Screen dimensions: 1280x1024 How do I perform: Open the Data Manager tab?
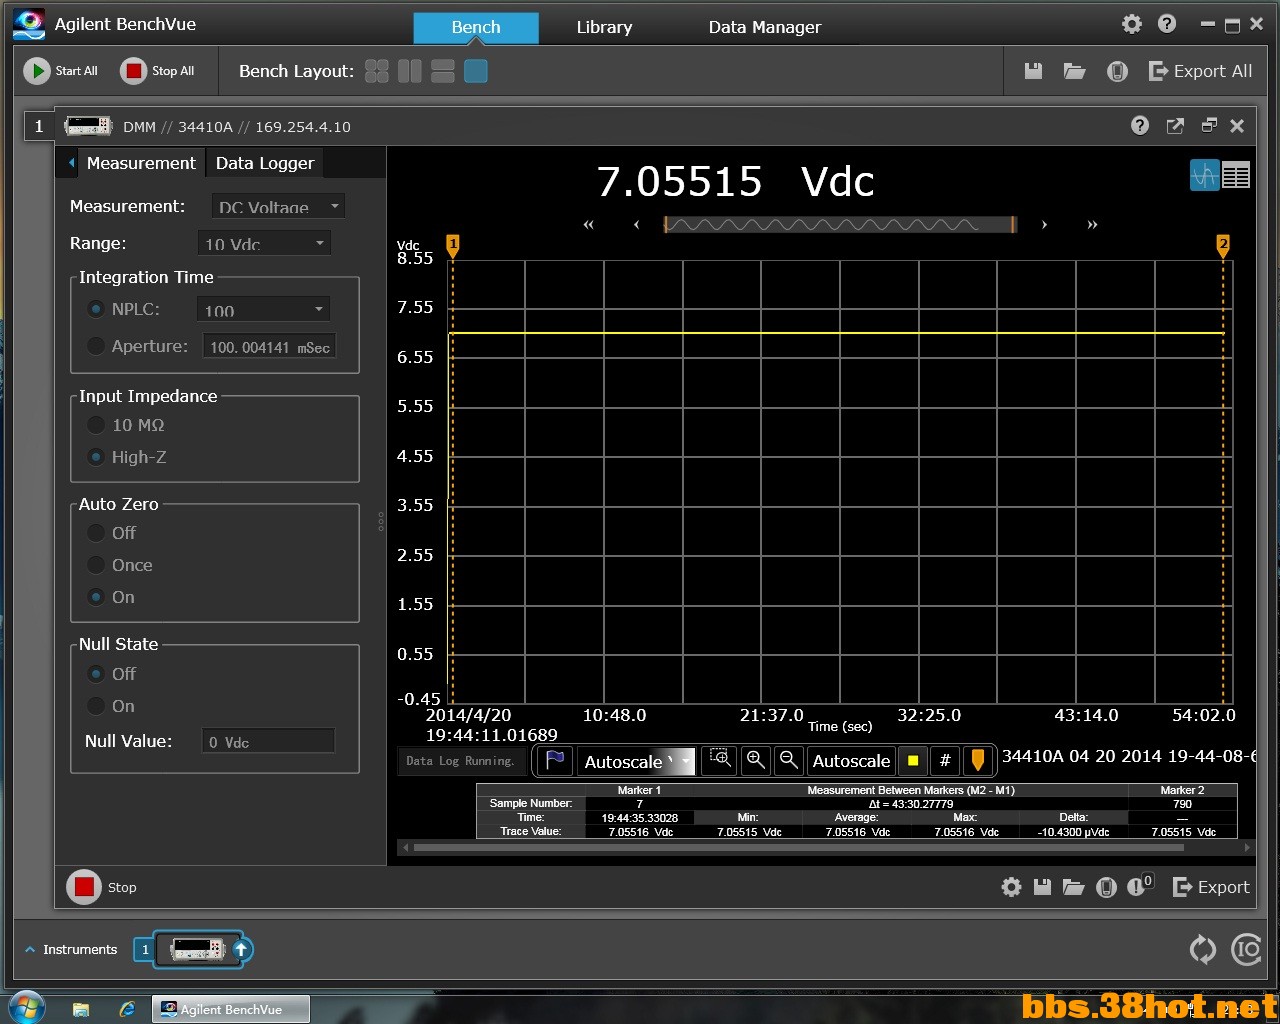(x=765, y=27)
